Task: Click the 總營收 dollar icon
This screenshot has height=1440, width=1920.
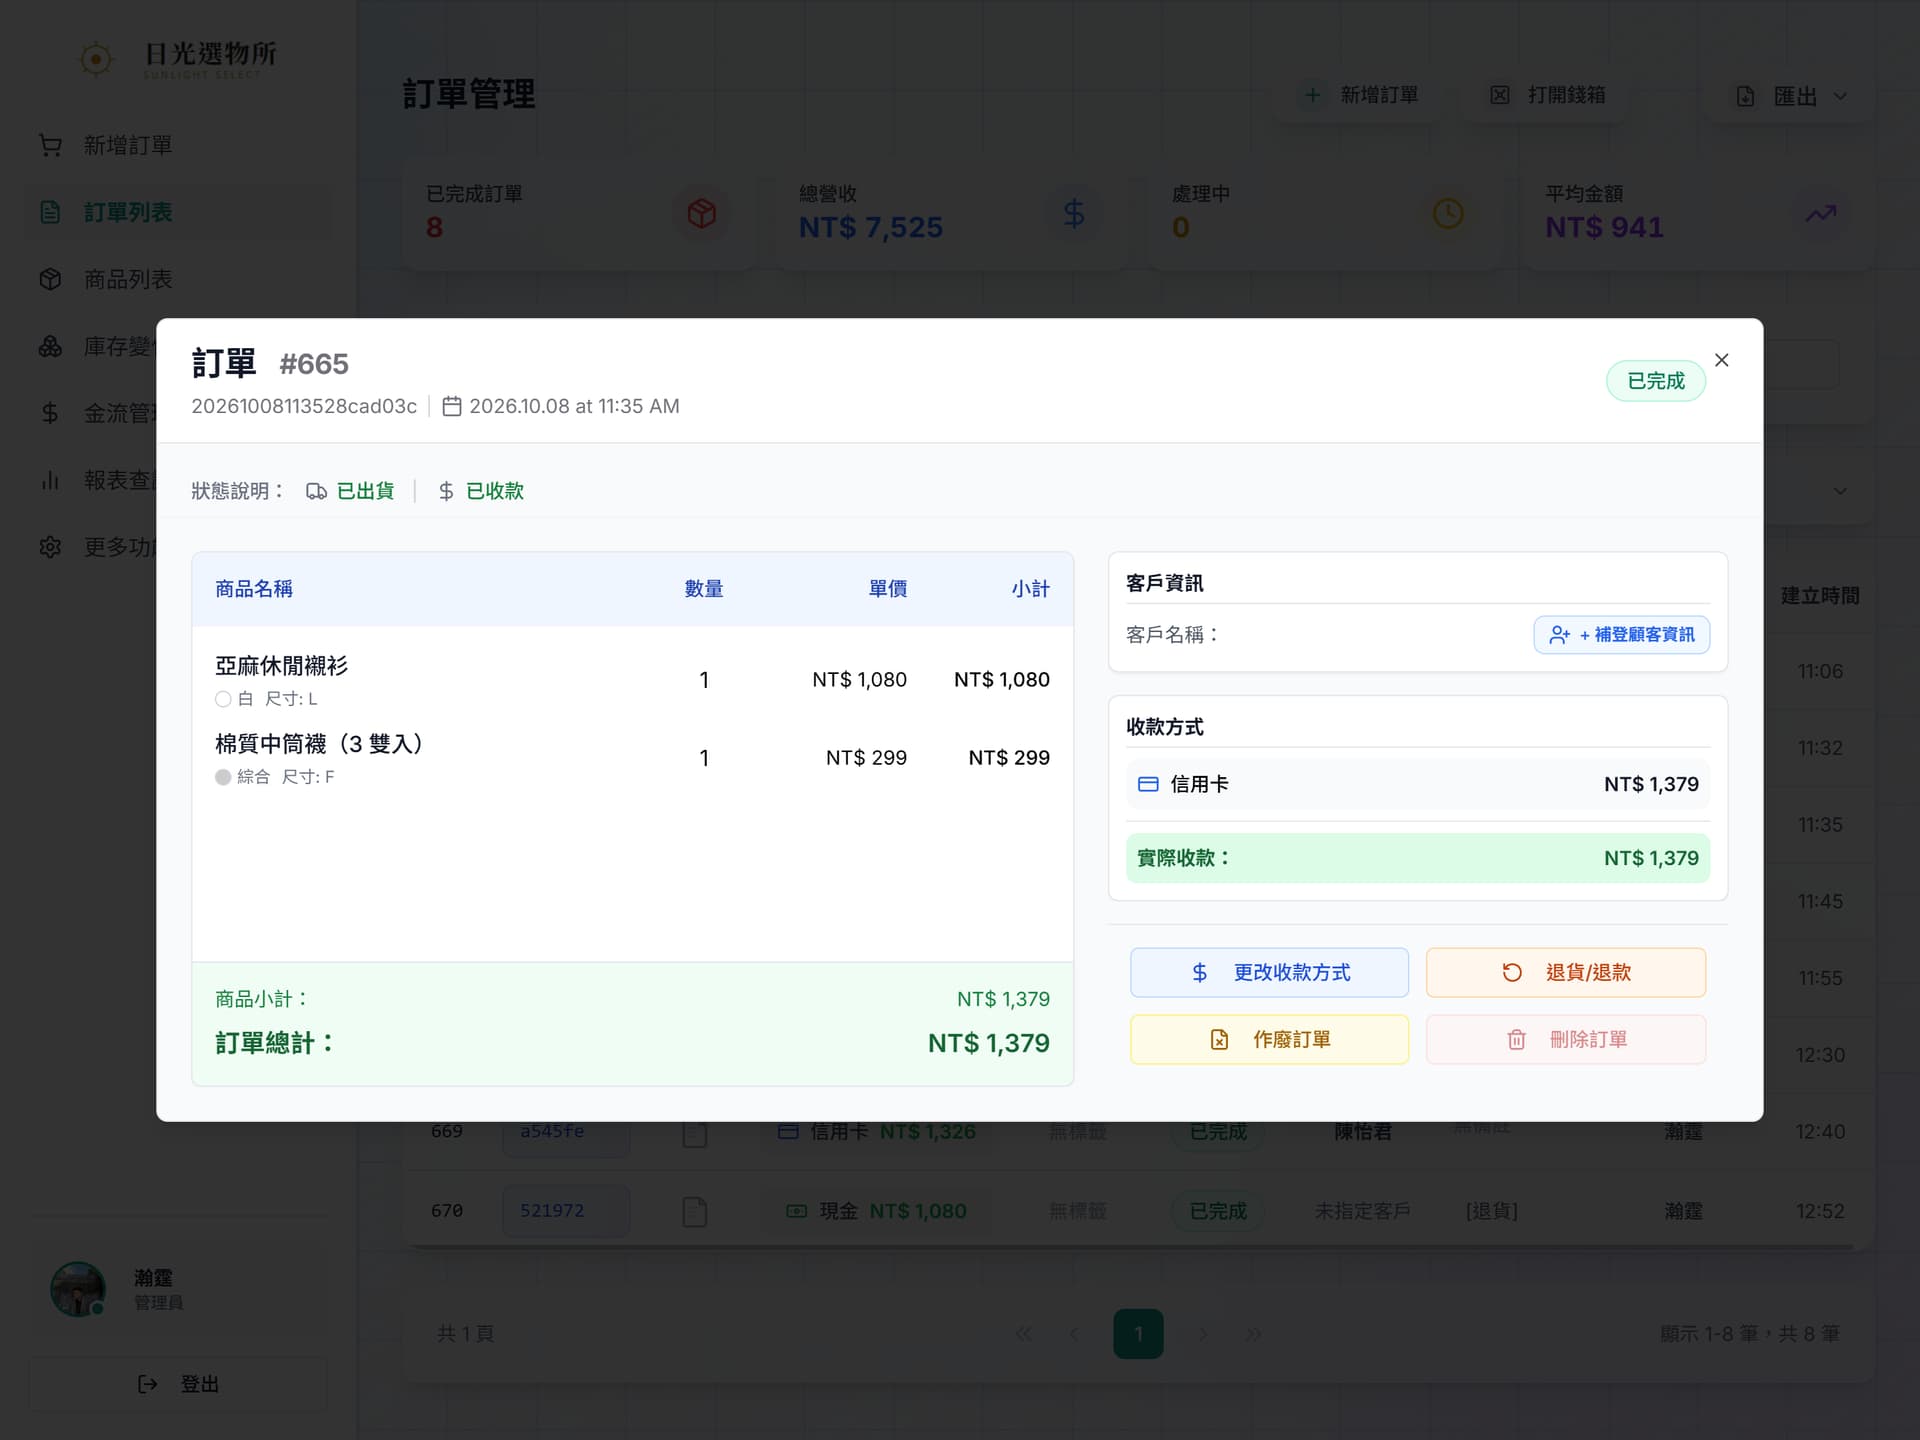Action: tap(1074, 213)
